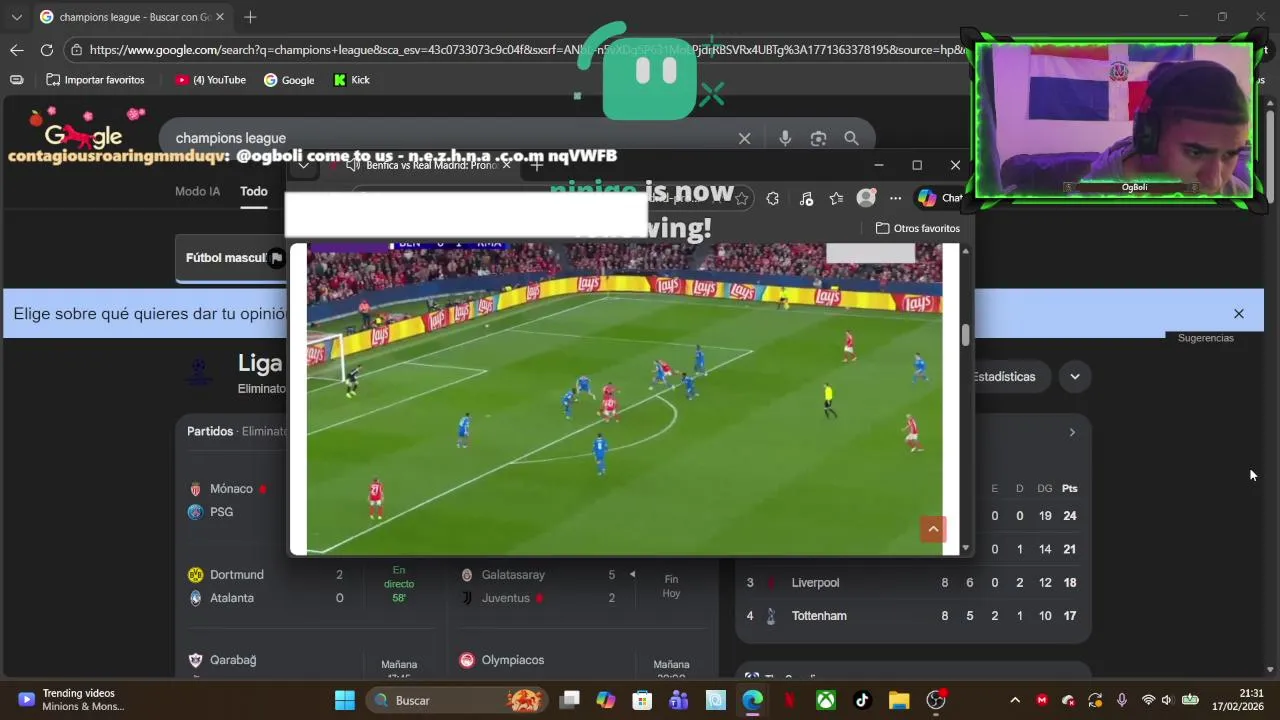The height and width of the screenshot is (720, 1280).
Task: Open Edge extensions puzzle icon
Action: [772, 198]
